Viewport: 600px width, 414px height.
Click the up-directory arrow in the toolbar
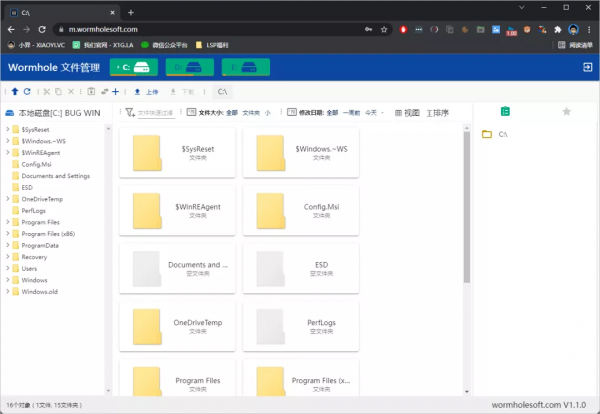[14, 91]
